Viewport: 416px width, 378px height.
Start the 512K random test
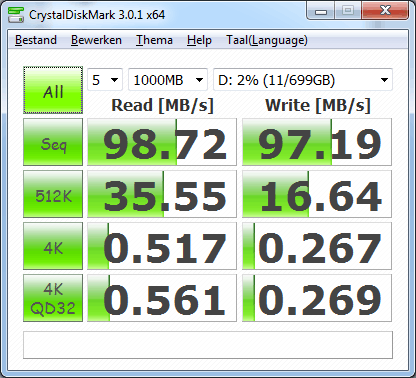[x=53, y=194]
